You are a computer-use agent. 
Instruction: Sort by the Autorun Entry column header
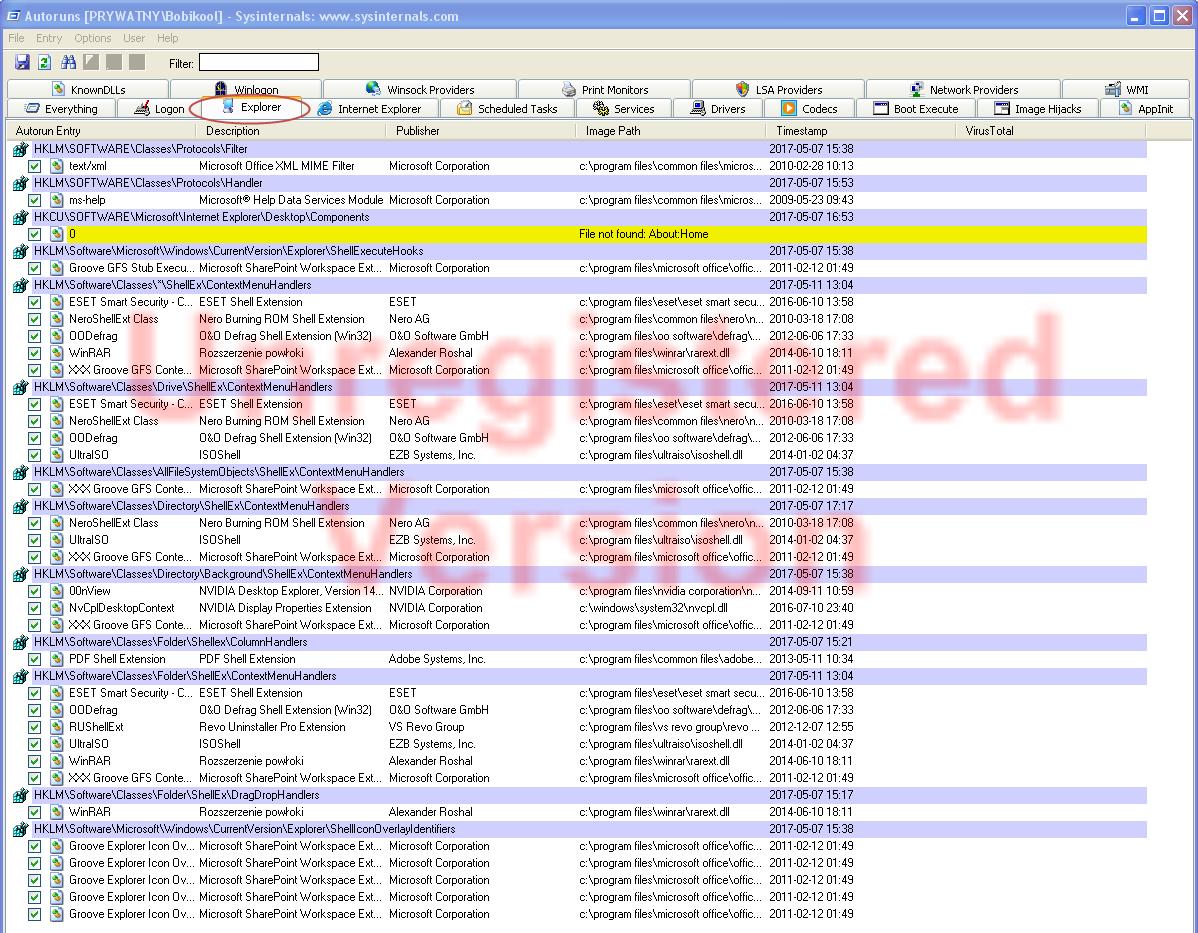pos(101,131)
